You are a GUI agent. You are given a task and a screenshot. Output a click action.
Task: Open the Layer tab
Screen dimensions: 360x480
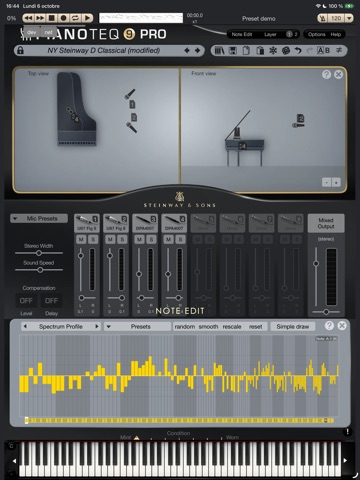pyautogui.click(x=270, y=34)
